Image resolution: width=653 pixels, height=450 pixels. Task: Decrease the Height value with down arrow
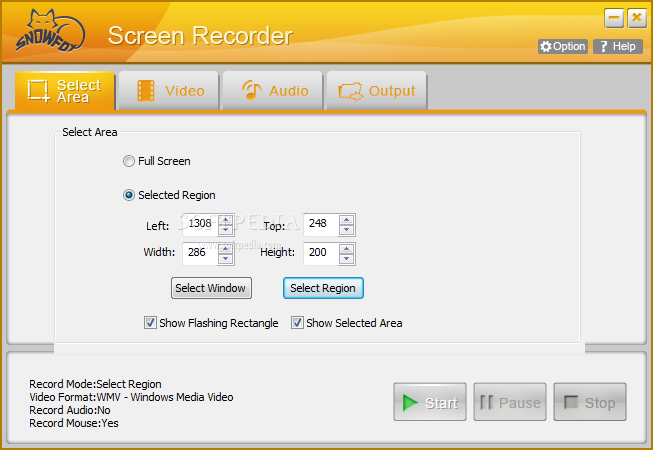346,257
